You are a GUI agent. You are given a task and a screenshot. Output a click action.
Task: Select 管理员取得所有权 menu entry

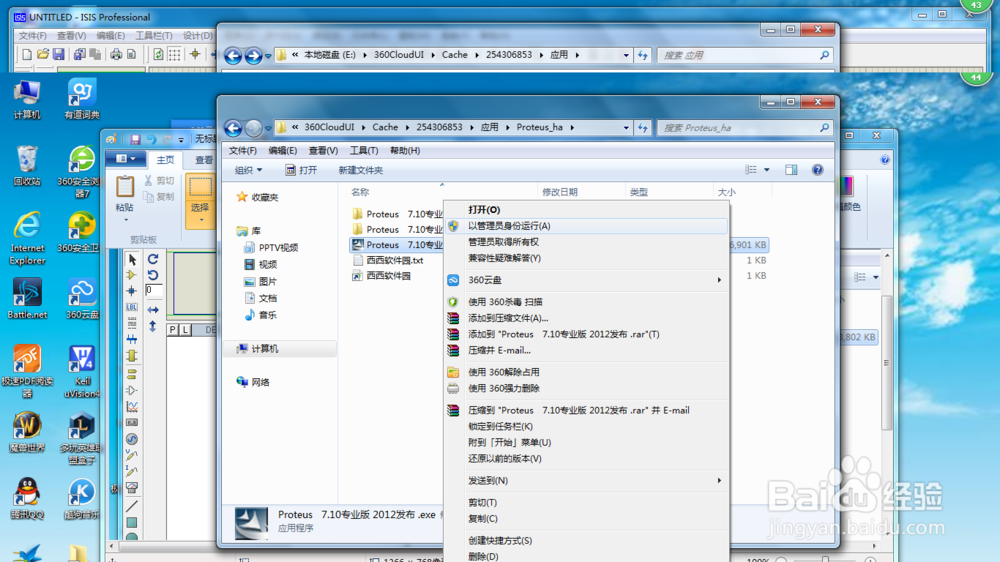(503, 242)
